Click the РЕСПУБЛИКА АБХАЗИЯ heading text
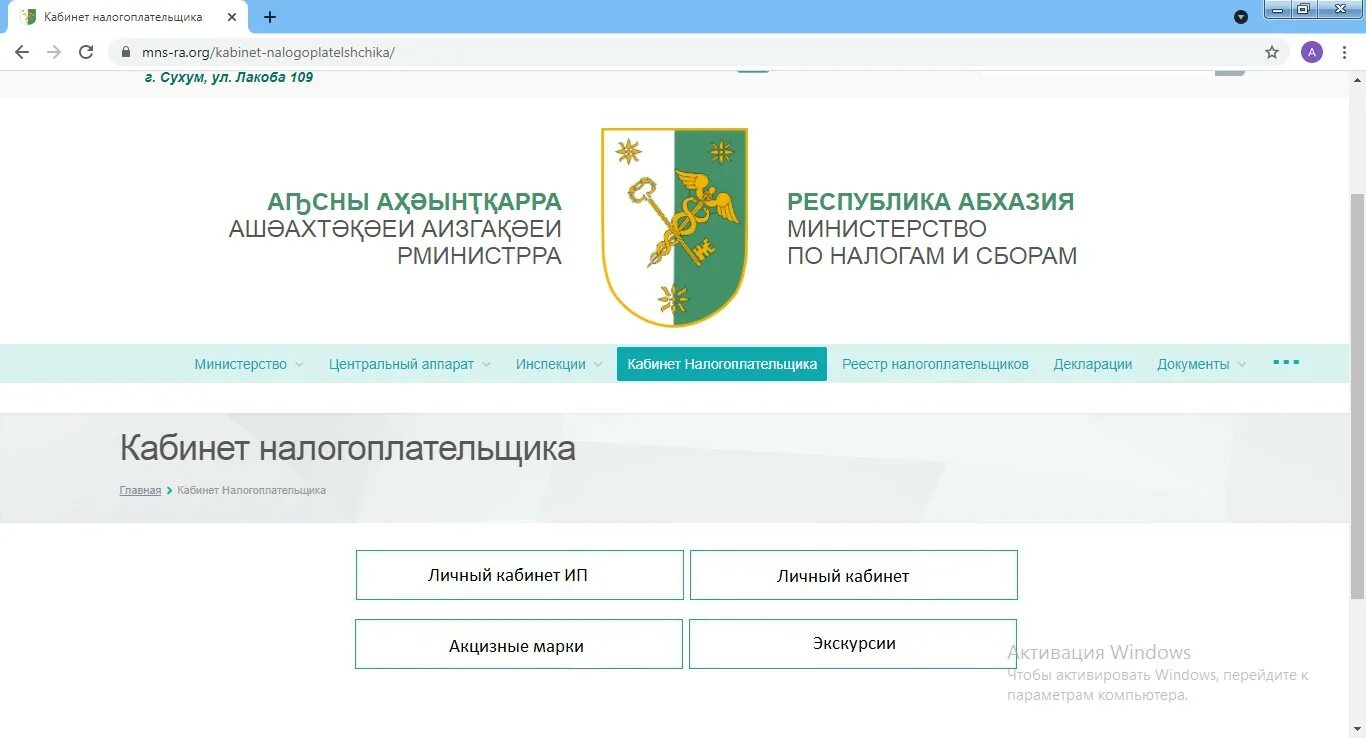Screen dimensions: 1366x738 (x=931, y=202)
